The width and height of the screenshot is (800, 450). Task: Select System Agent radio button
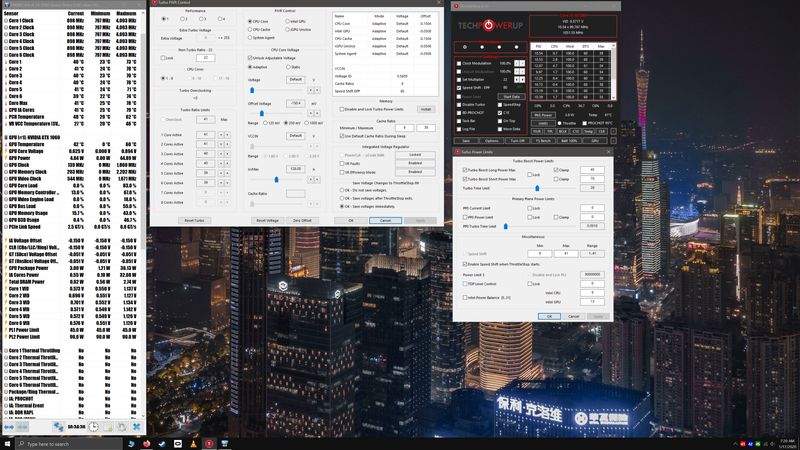point(250,38)
